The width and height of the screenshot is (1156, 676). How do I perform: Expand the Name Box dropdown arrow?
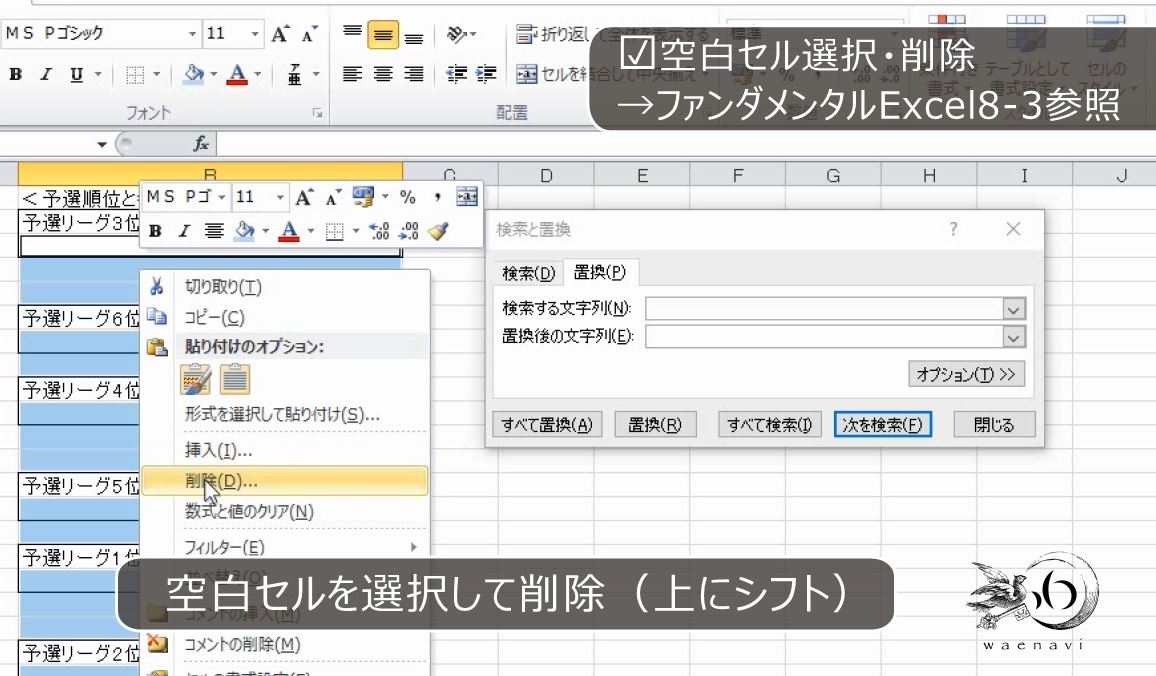pos(102,144)
